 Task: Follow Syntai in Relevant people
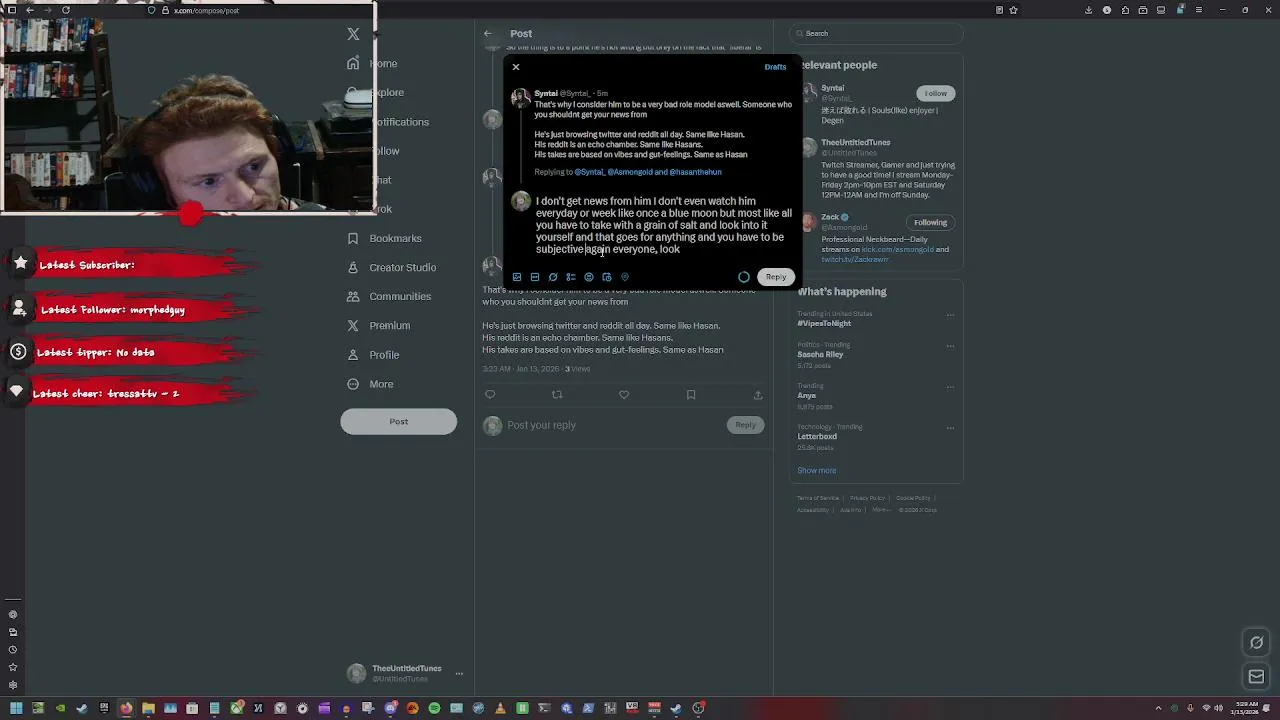pyautogui.click(x=935, y=93)
